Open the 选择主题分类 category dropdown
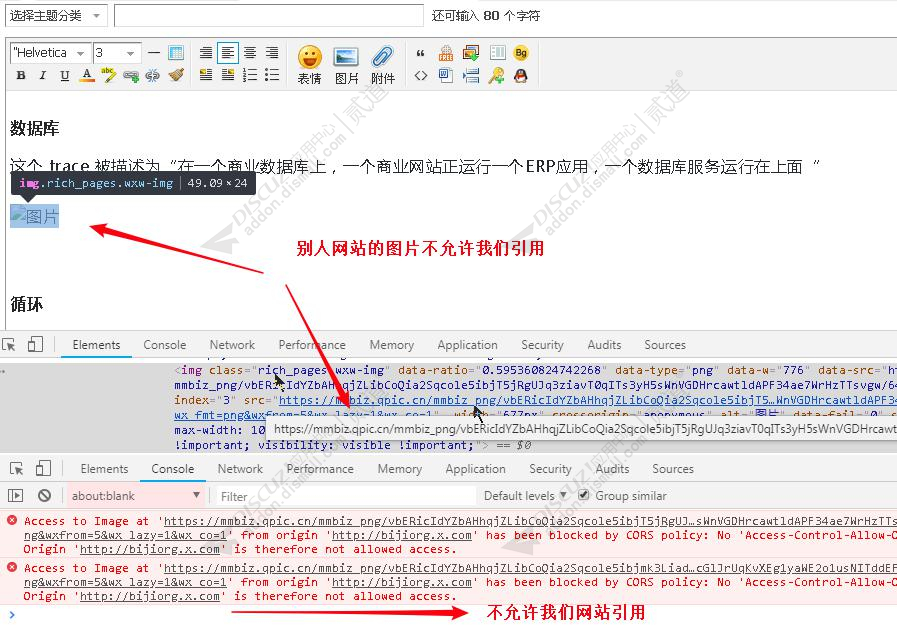The image size is (897, 636). [55, 16]
